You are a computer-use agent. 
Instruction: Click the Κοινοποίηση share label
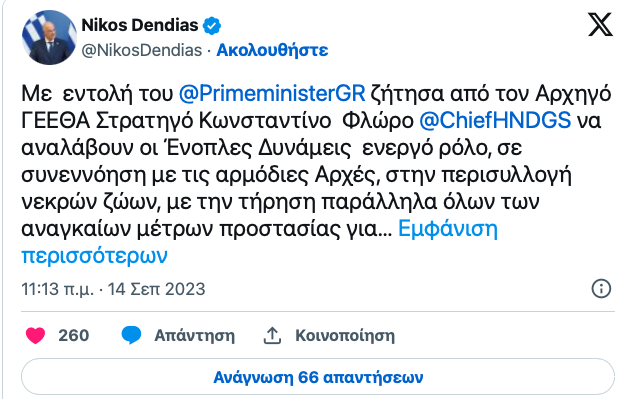pos(345,335)
